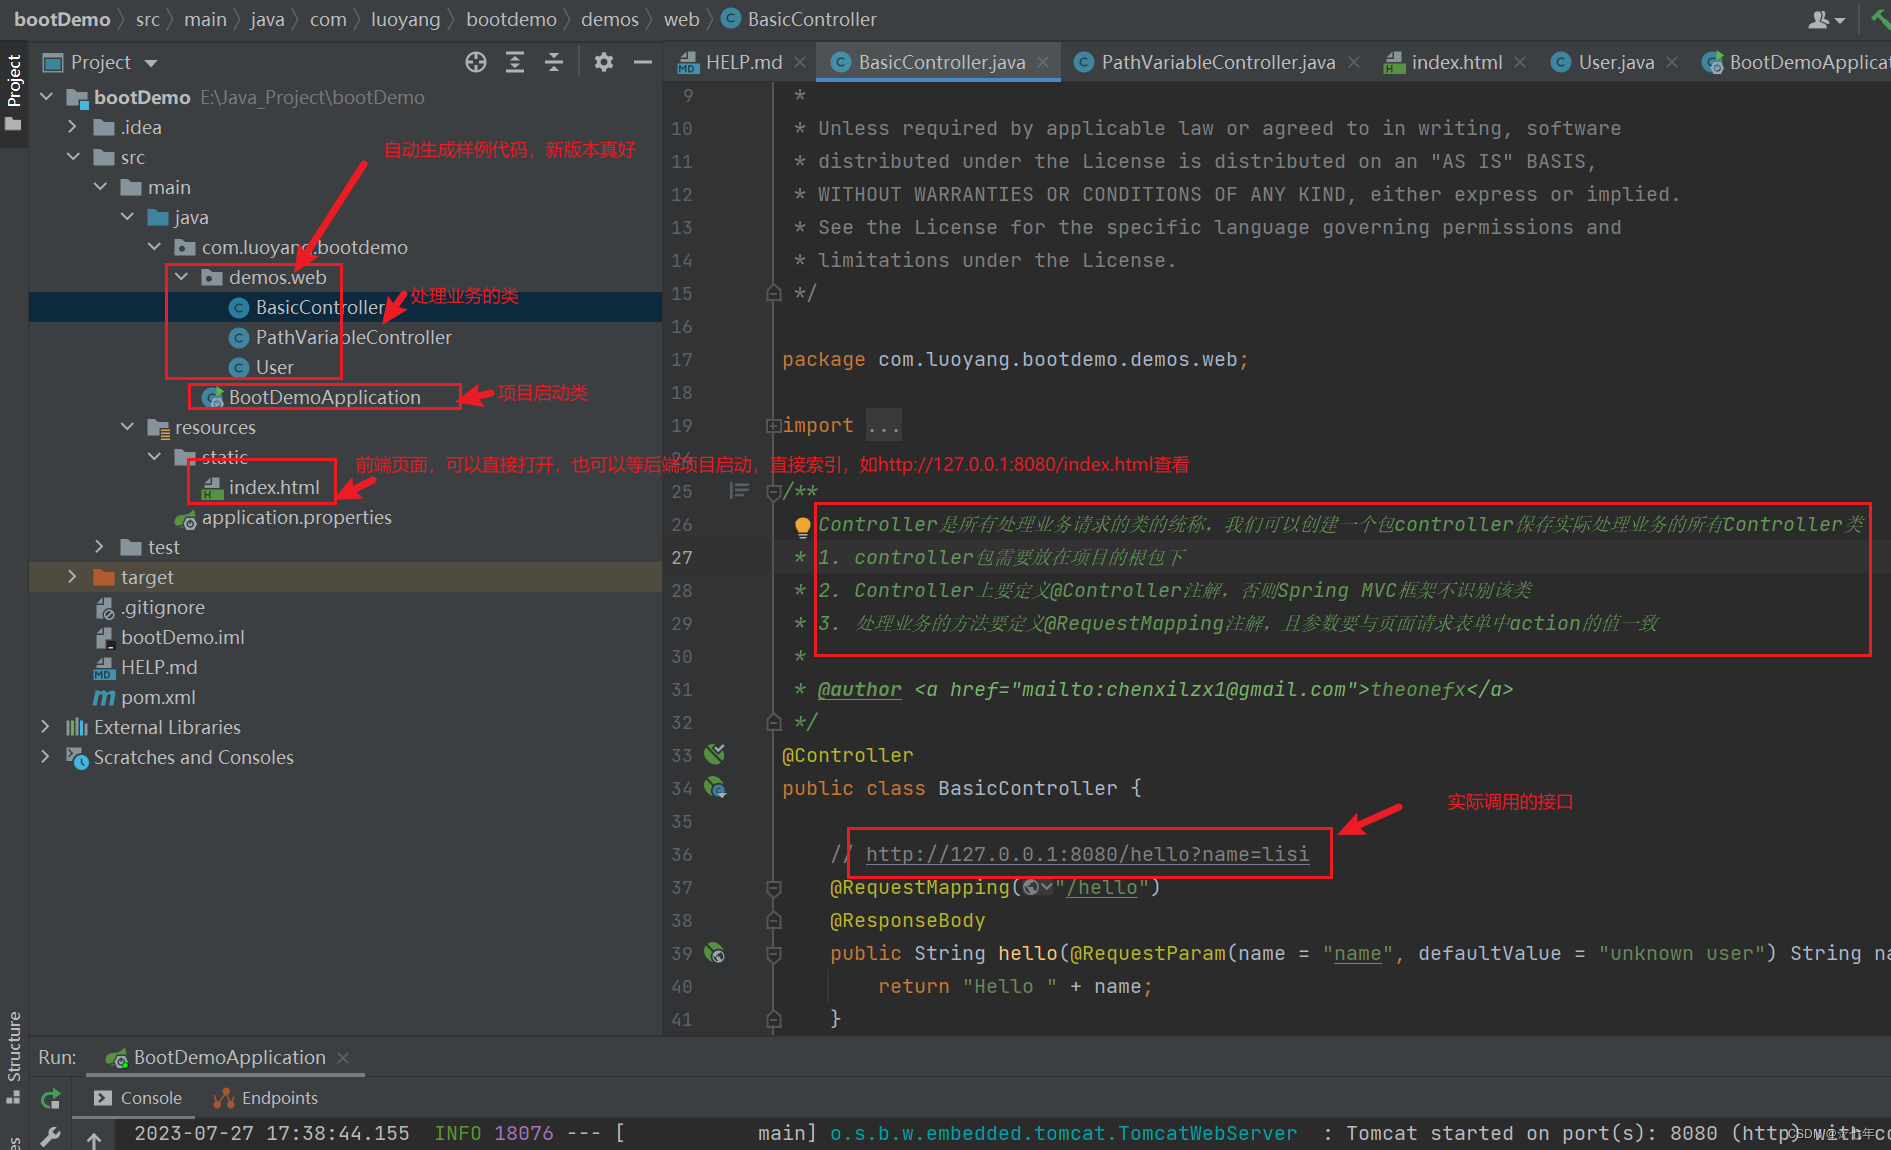Click the wrench icon in Run panel
The height and width of the screenshot is (1150, 1891).
(x=51, y=1136)
